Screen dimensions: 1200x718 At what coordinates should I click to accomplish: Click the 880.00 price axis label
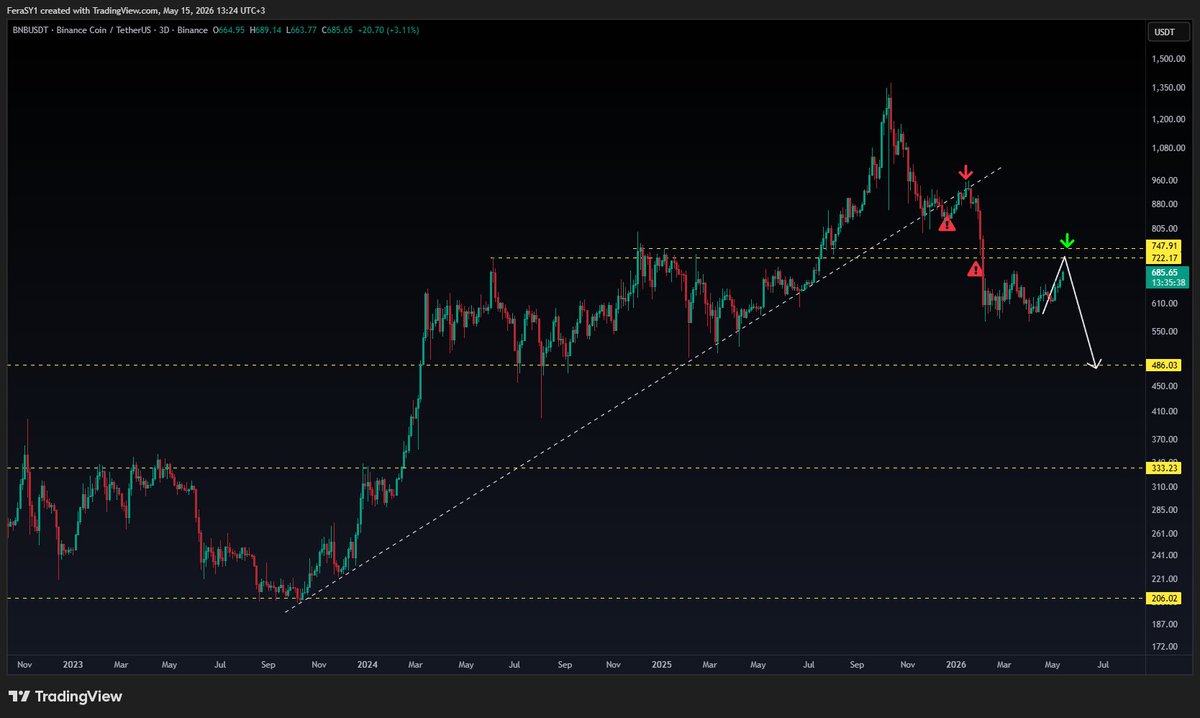click(x=1166, y=204)
